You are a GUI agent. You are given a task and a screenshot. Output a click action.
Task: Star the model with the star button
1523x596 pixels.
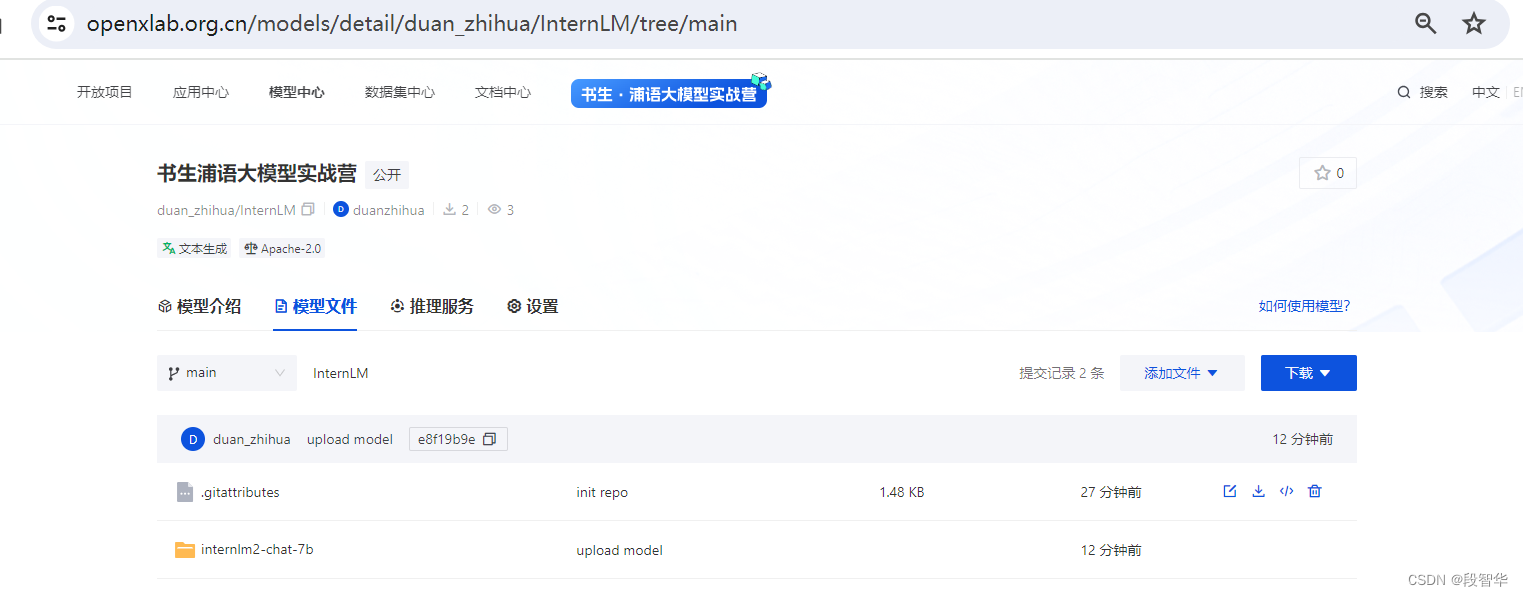pos(1328,173)
